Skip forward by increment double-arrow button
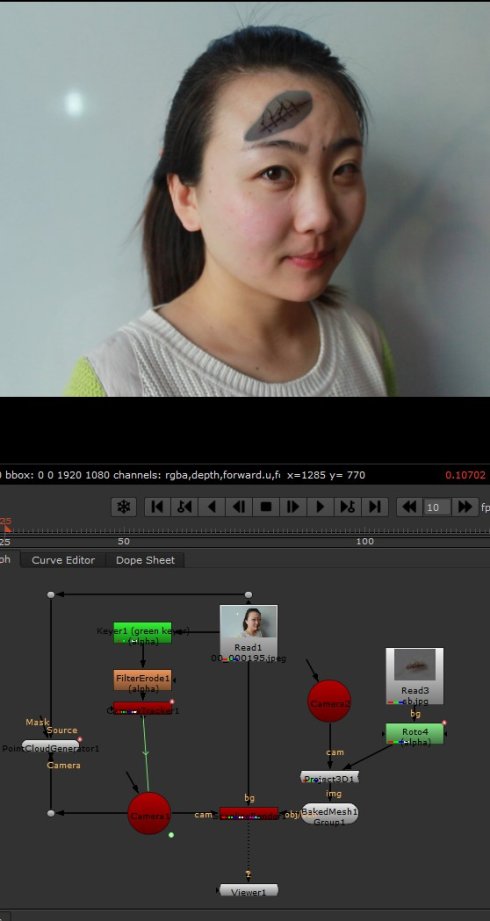The width and height of the screenshot is (490, 921). [x=465, y=507]
